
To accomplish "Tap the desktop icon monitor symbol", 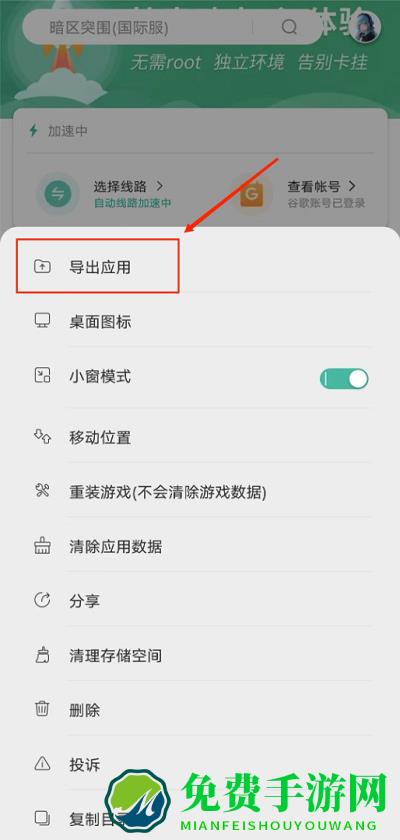I will (x=42, y=321).
